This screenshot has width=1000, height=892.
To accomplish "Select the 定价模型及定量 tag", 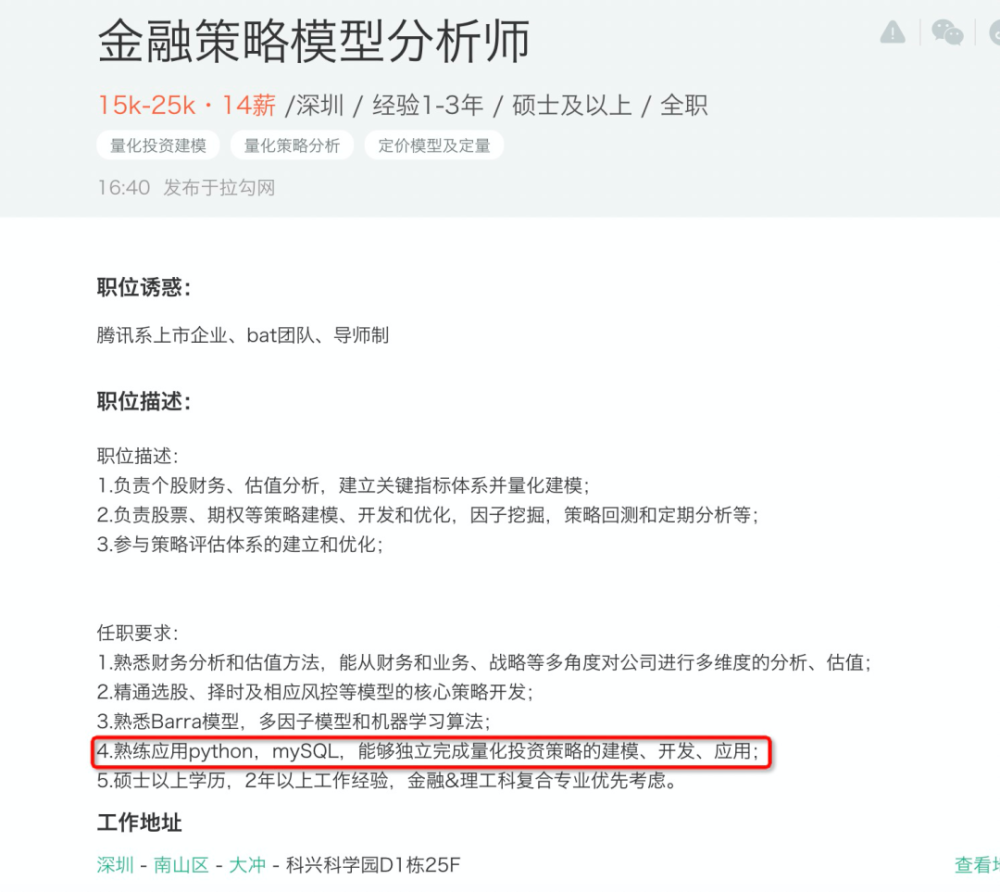I will pos(434,145).
